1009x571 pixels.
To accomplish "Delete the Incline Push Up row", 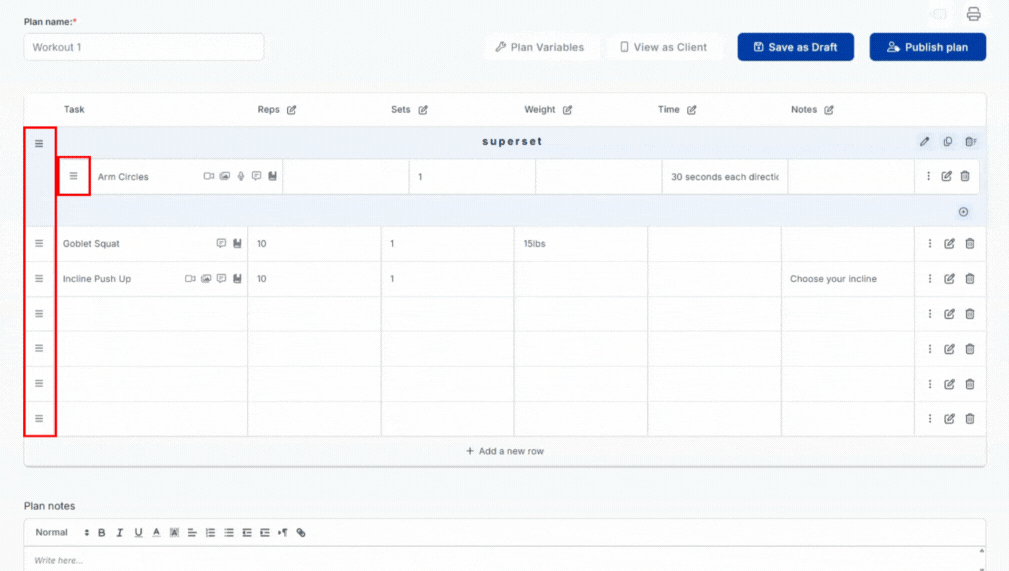I will [x=970, y=279].
